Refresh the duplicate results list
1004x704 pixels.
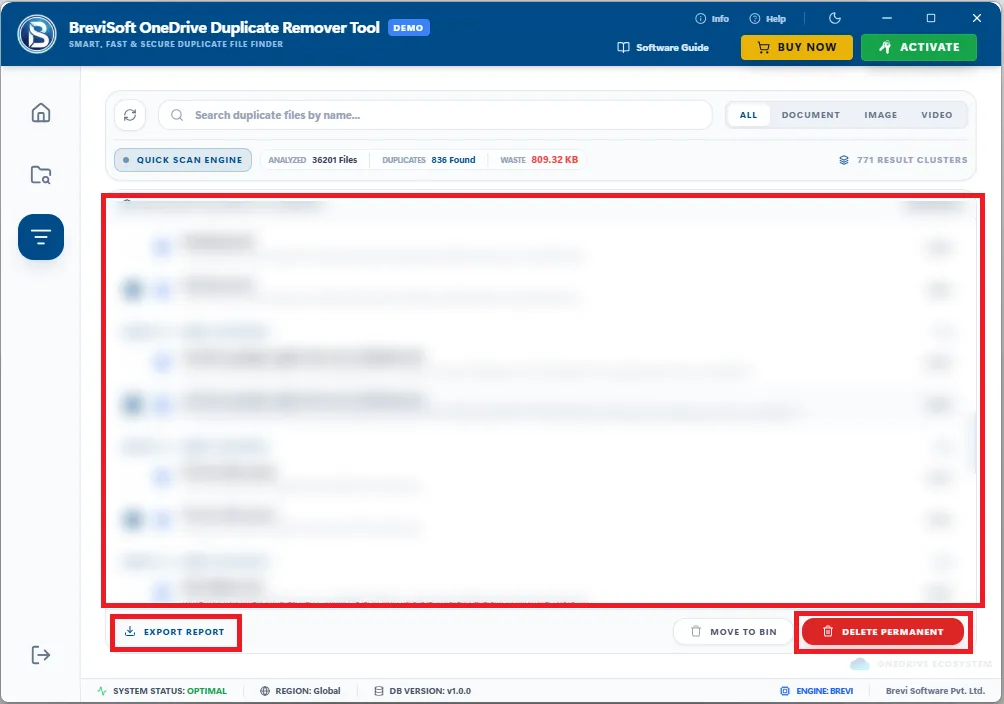click(x=130, y=115)
